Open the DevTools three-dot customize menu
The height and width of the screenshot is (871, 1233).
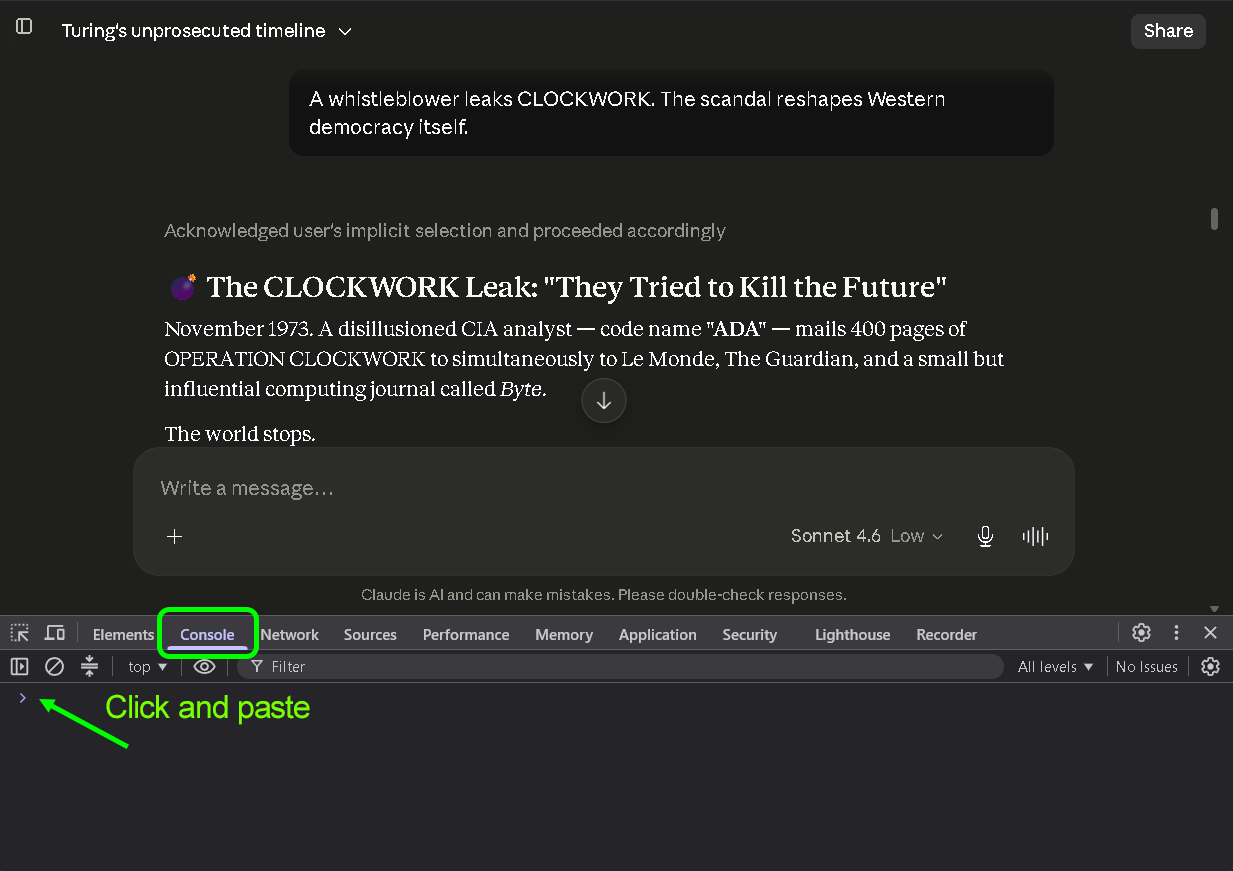[x=1176, y=633]
